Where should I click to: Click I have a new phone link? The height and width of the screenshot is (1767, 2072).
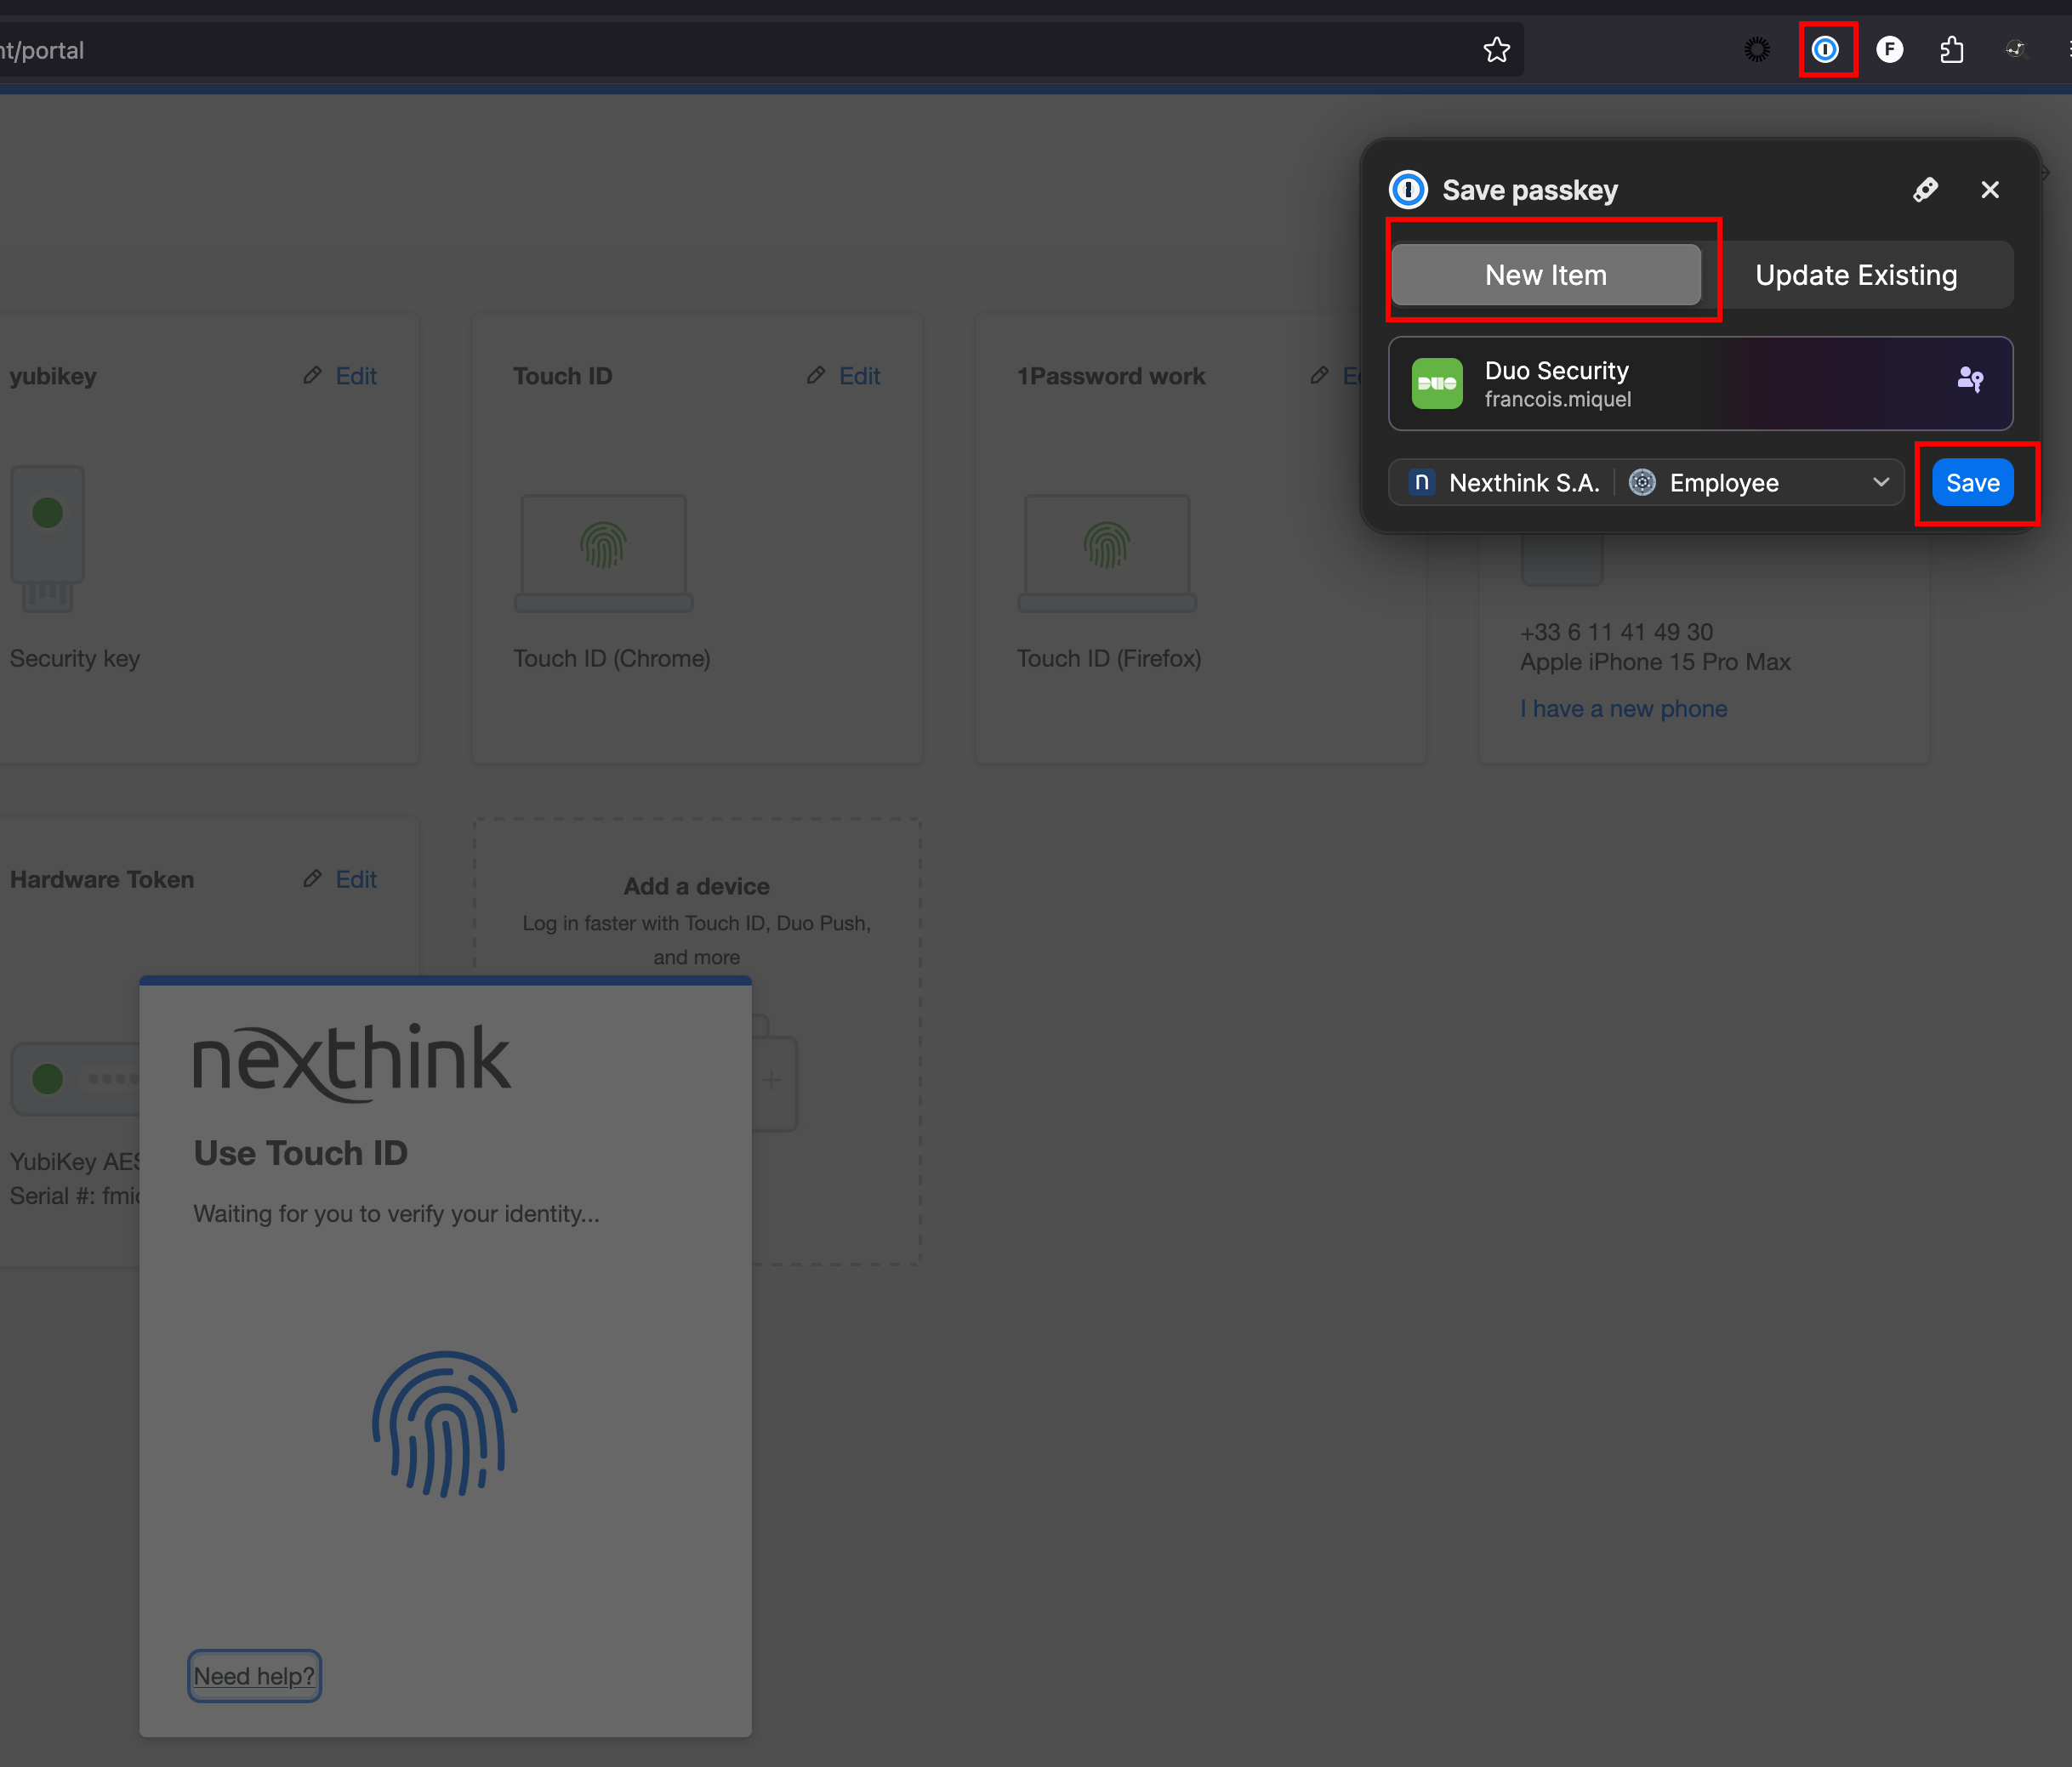pos(1623,708)
